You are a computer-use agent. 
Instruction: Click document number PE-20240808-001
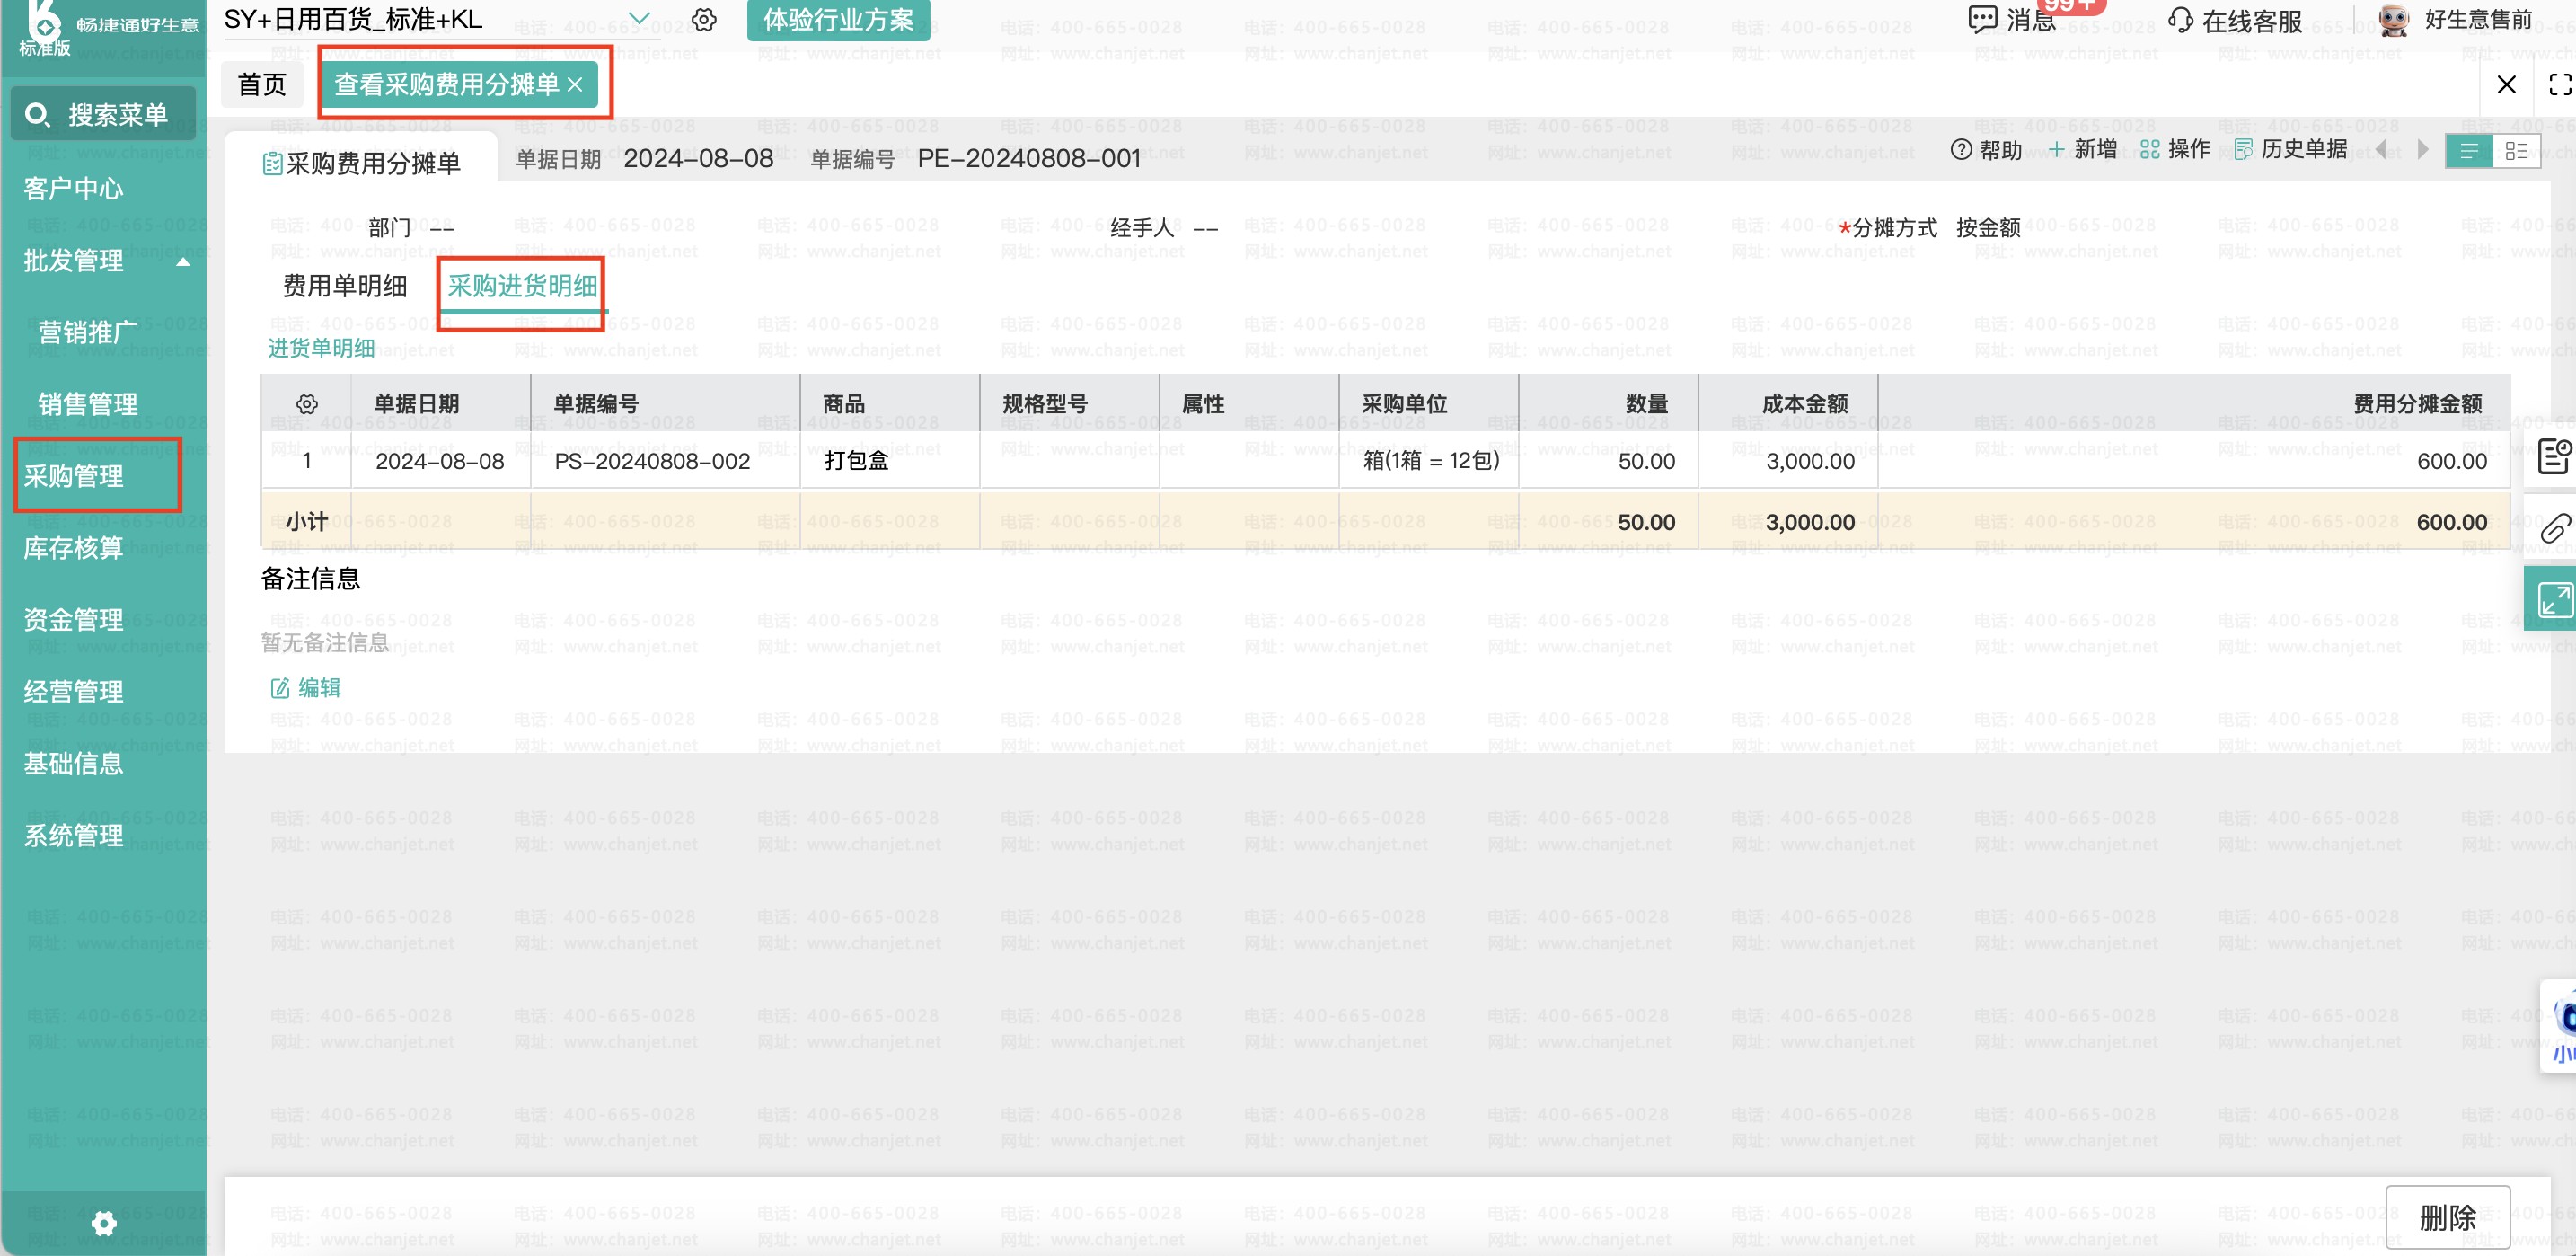(x=1029, y=159)
